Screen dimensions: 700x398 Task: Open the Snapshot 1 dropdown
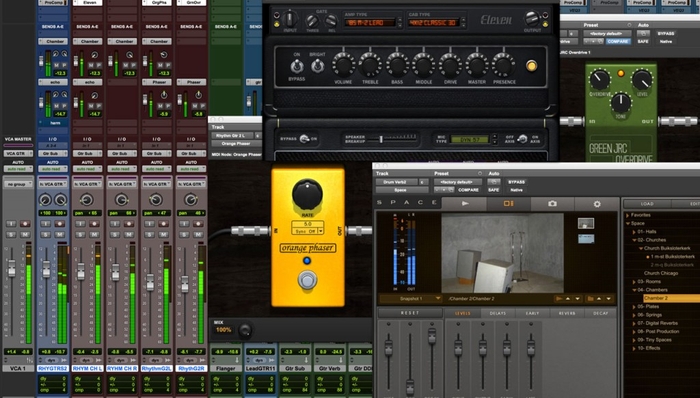[411, 298]
